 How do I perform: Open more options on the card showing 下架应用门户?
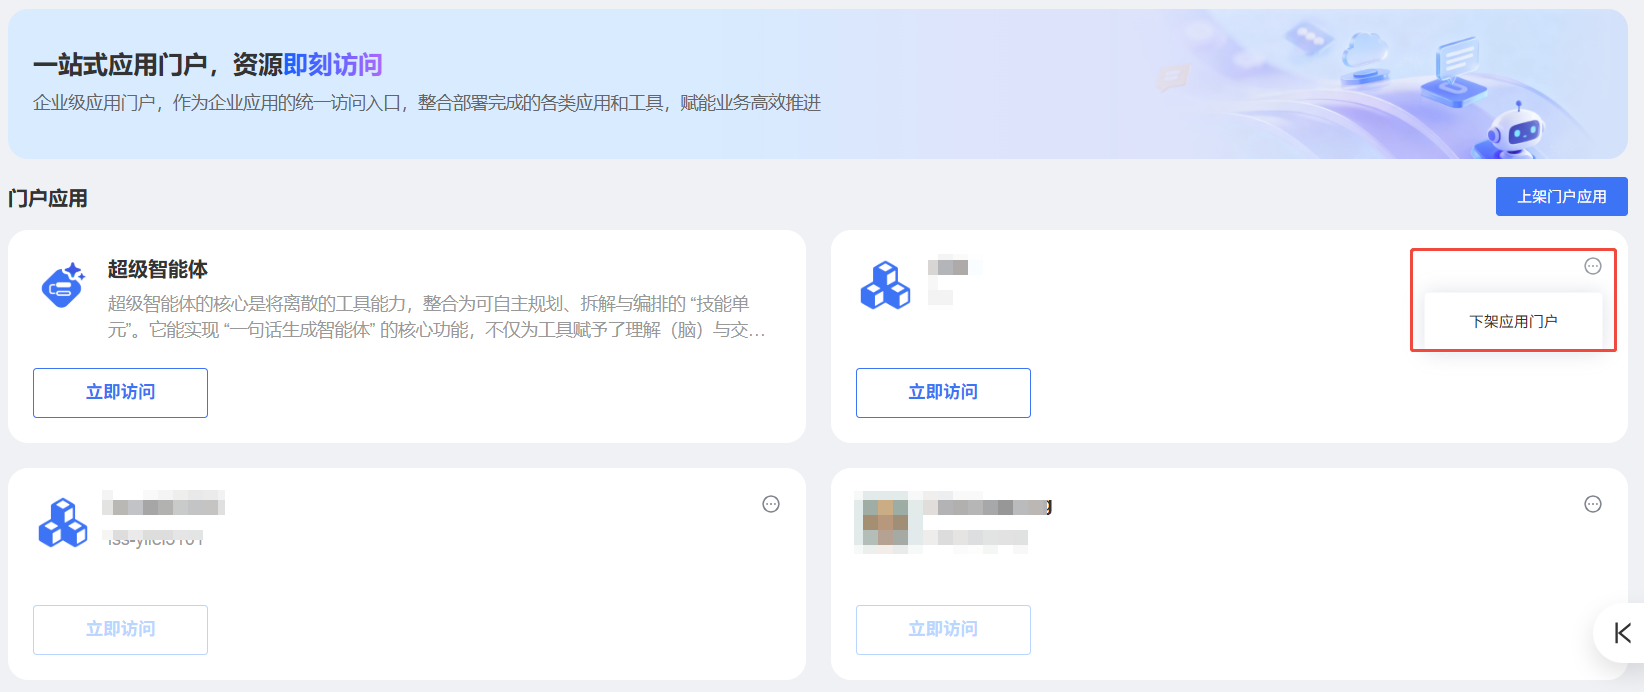[x=1593, y=266]
